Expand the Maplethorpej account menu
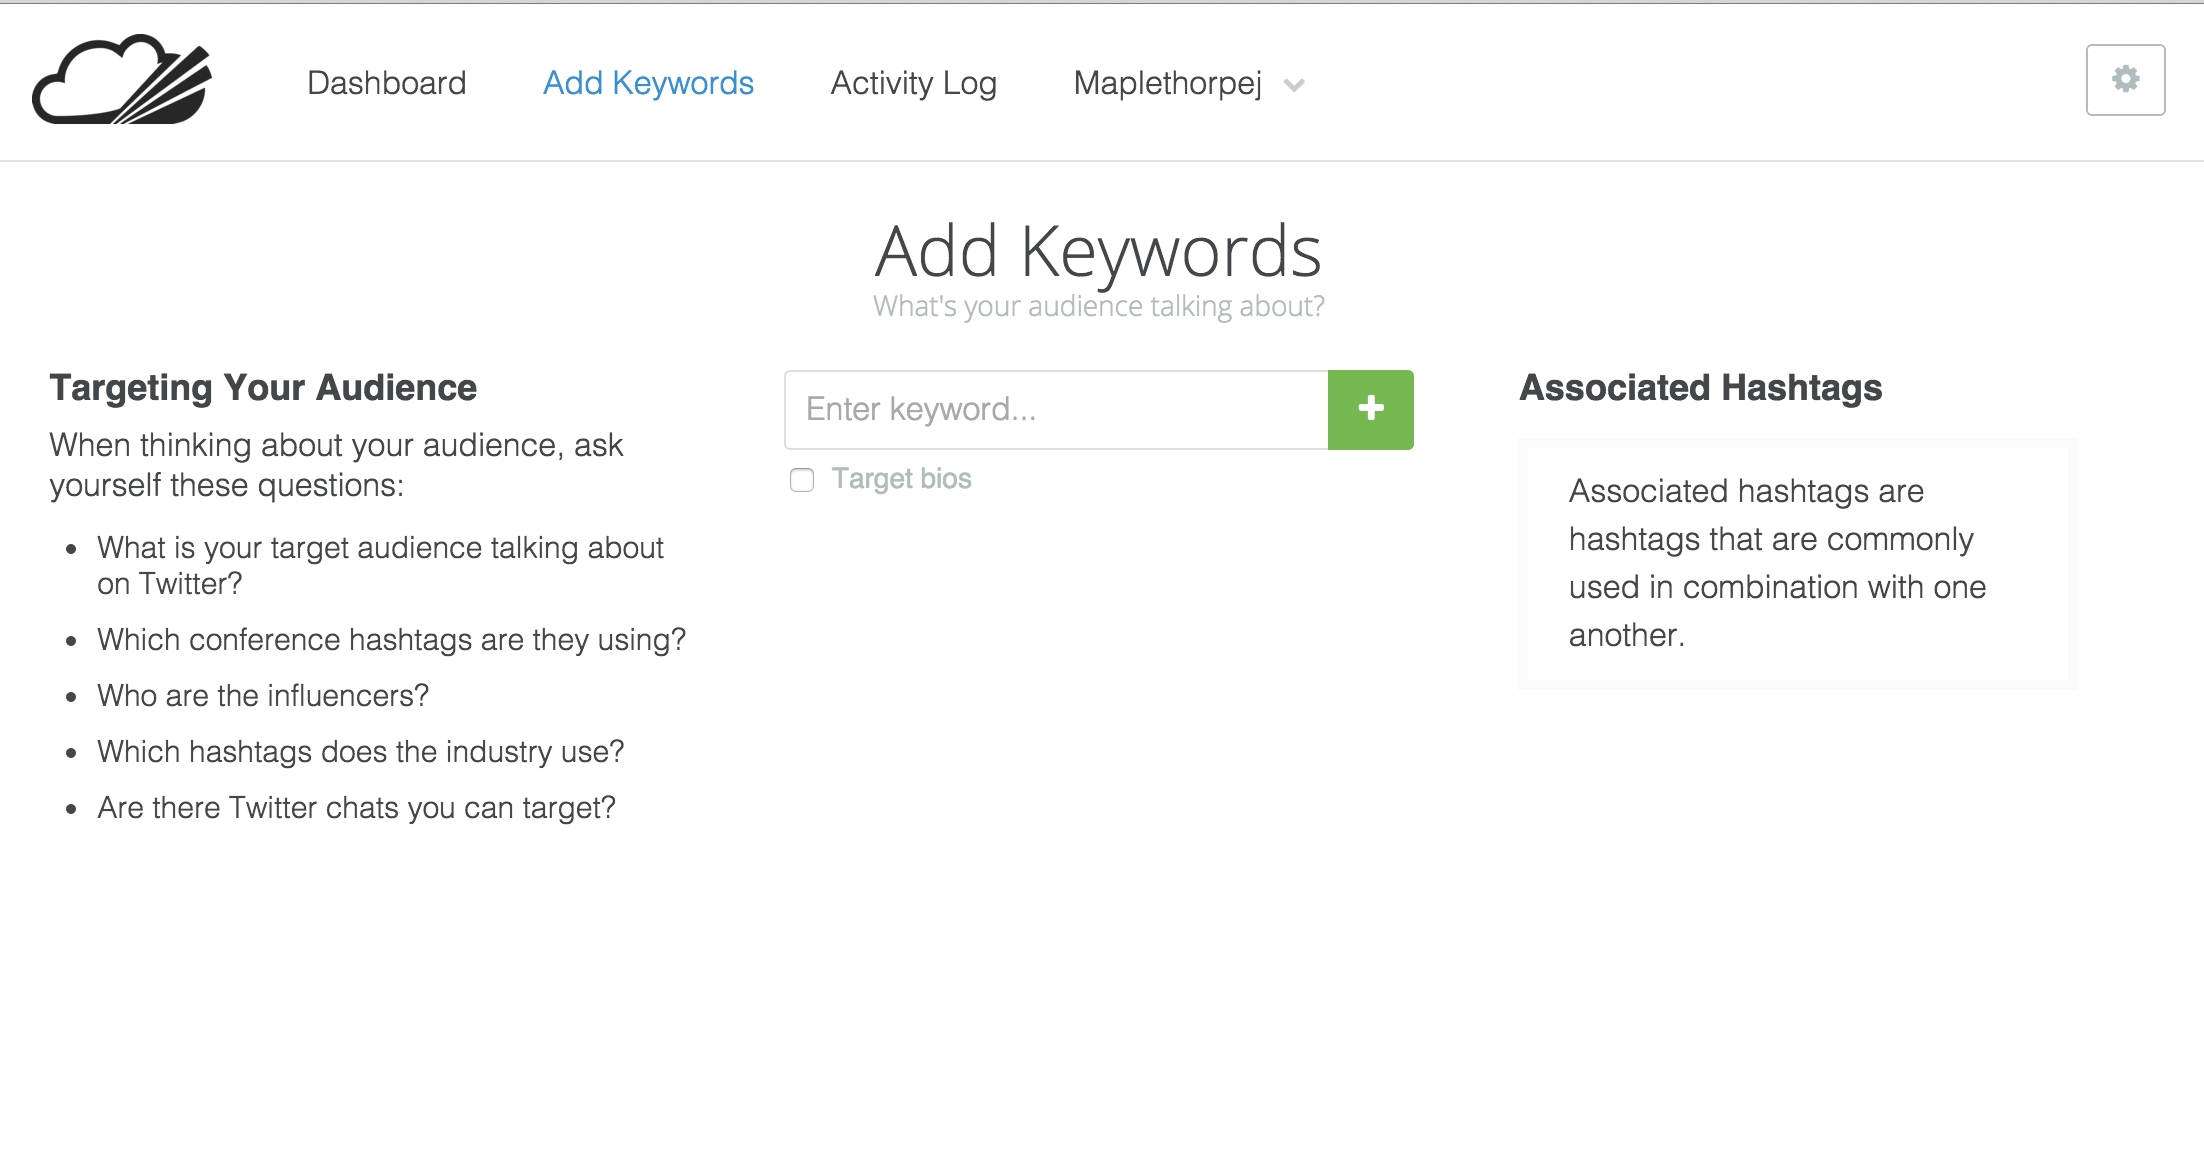Viewport: 2204px width, 1162px height. (1167, 83)
